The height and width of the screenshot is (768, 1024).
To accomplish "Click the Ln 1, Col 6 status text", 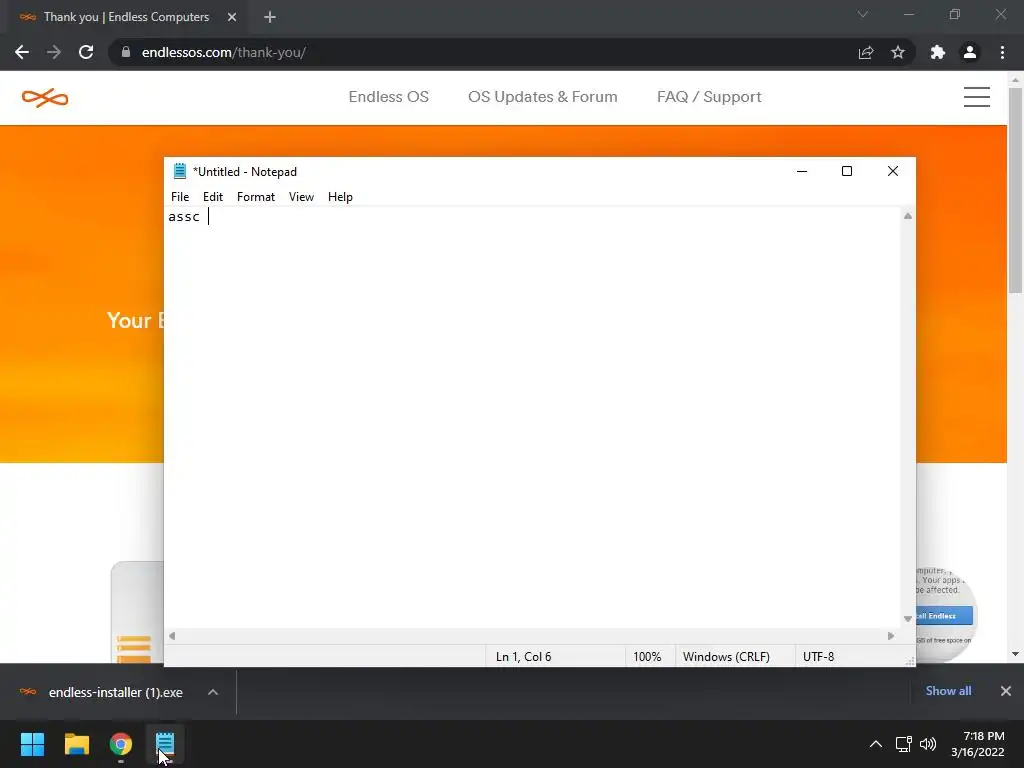I will pos(524,657).
